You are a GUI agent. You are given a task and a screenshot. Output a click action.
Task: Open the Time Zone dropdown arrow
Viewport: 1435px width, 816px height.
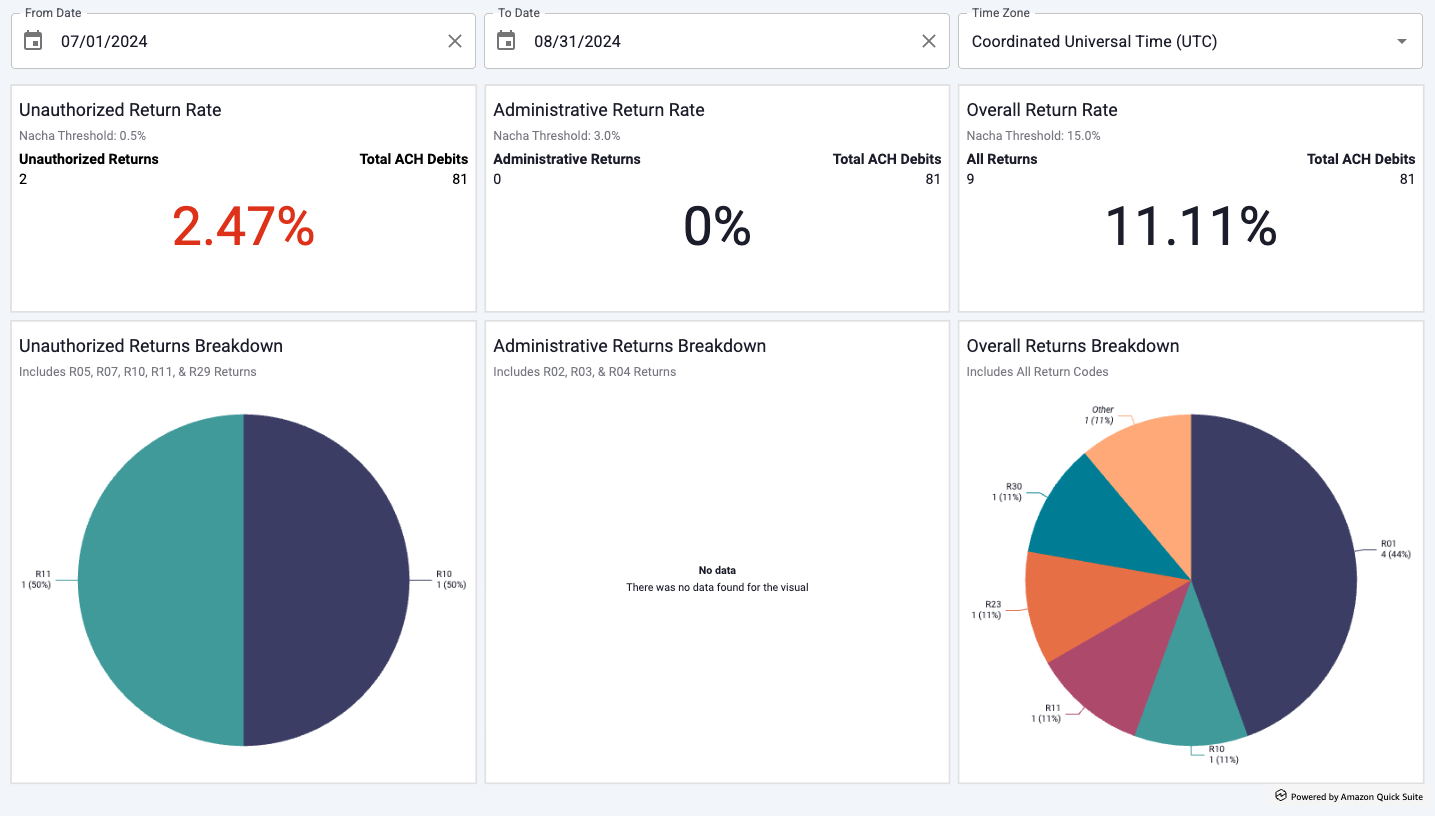pyautogui.click(x=1402, y=41)
